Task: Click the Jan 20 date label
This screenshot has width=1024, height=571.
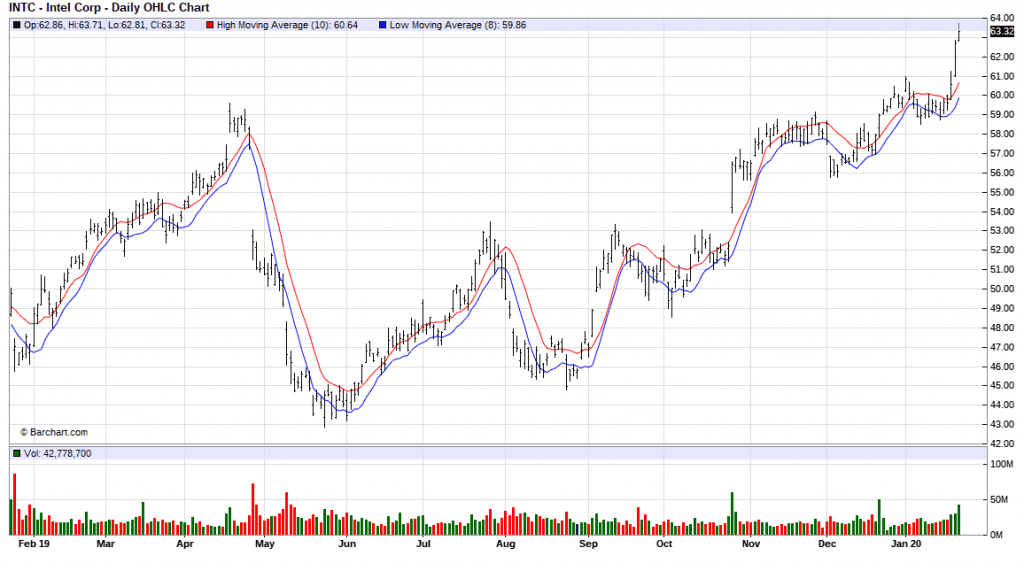Action: (x=905, y=545)
